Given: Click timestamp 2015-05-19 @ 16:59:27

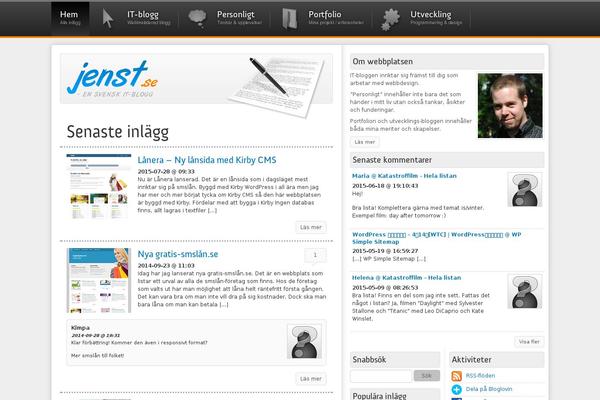Looking at the screenshot, I should tap(385, 251).
